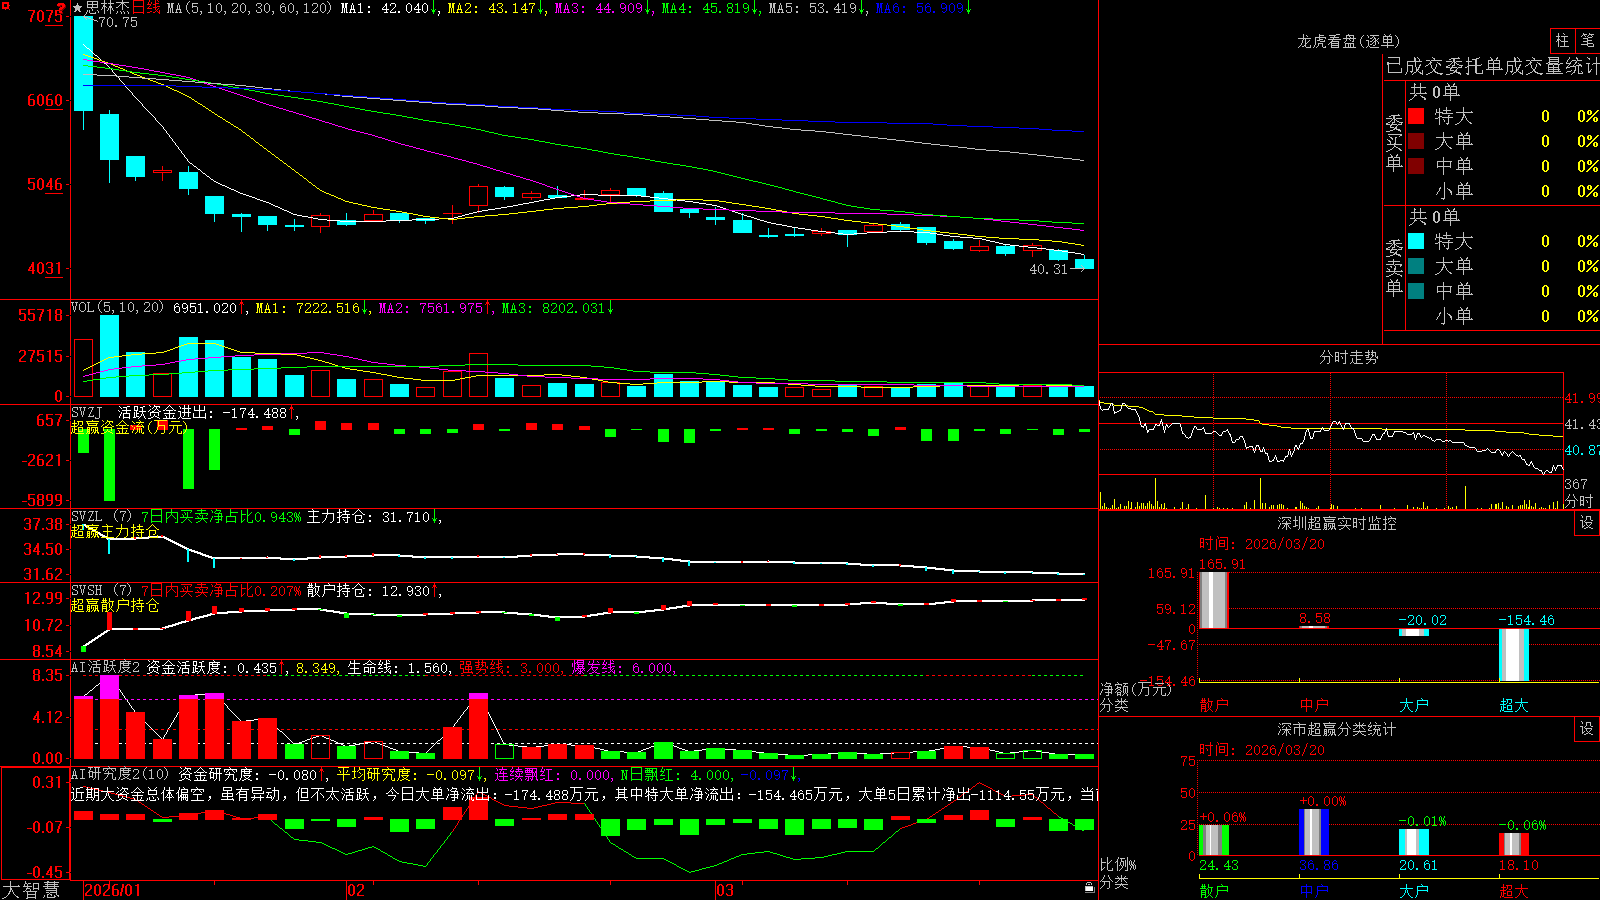
Task: Switch order view to 笔 tick mode
Action: (x=1587, y=40)
